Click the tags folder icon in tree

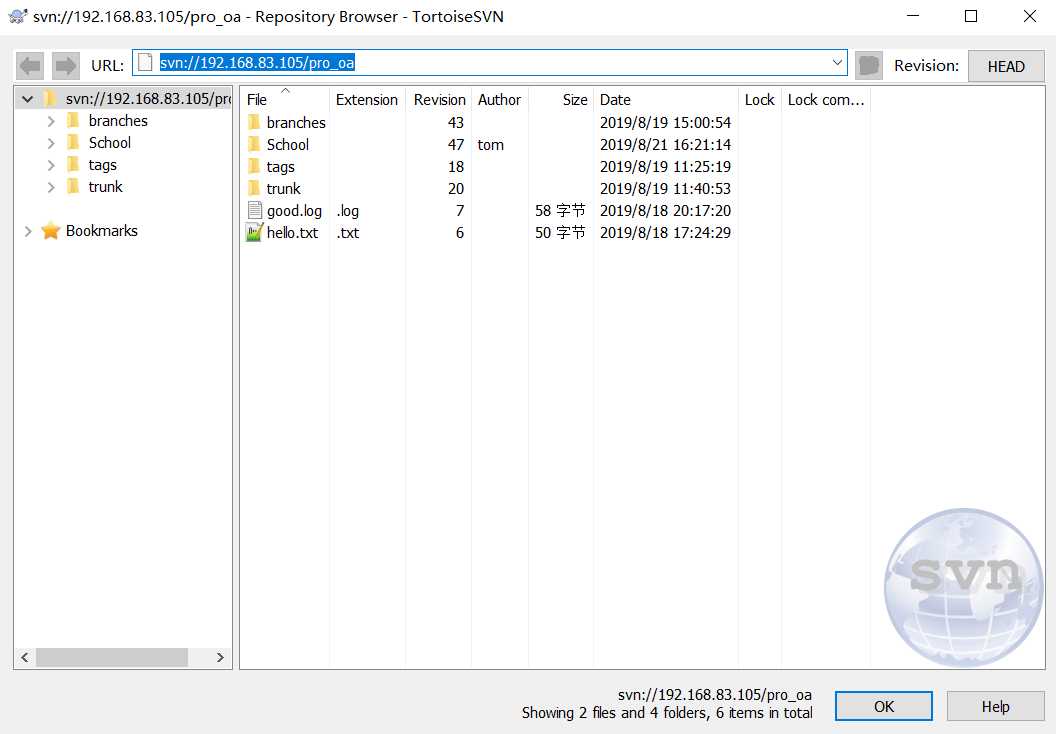click(73, 164)
